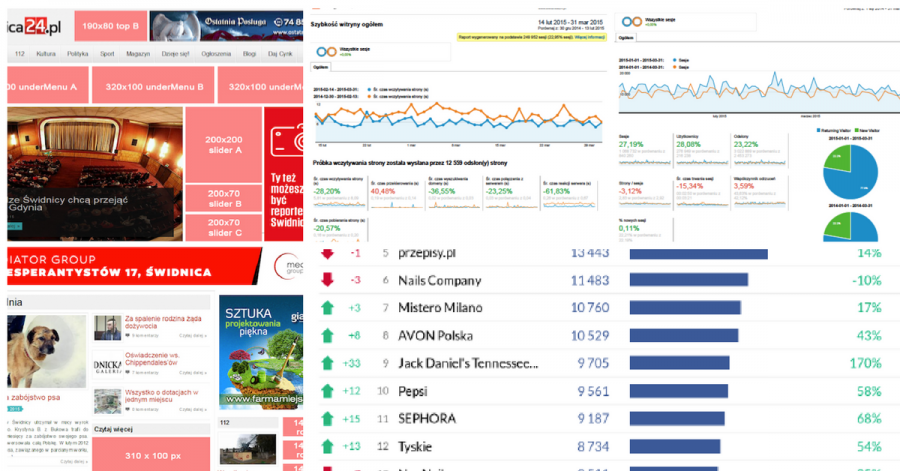Click the med group circular logo

288,266
